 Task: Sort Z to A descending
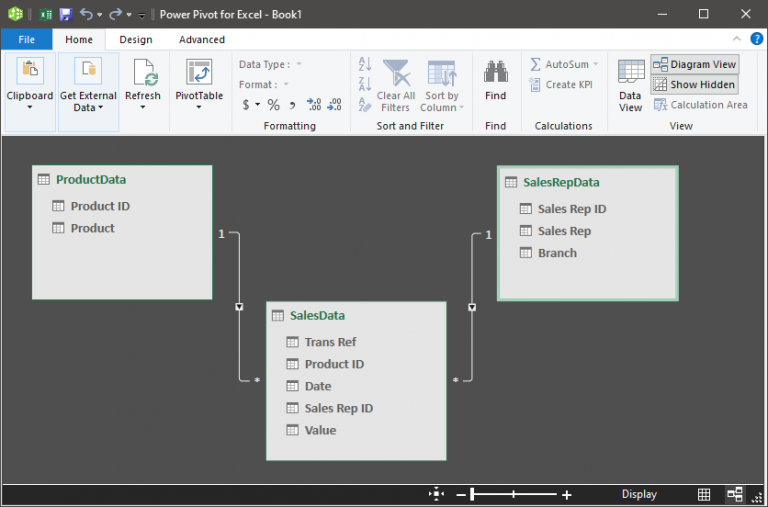click(x=365, y=84)
